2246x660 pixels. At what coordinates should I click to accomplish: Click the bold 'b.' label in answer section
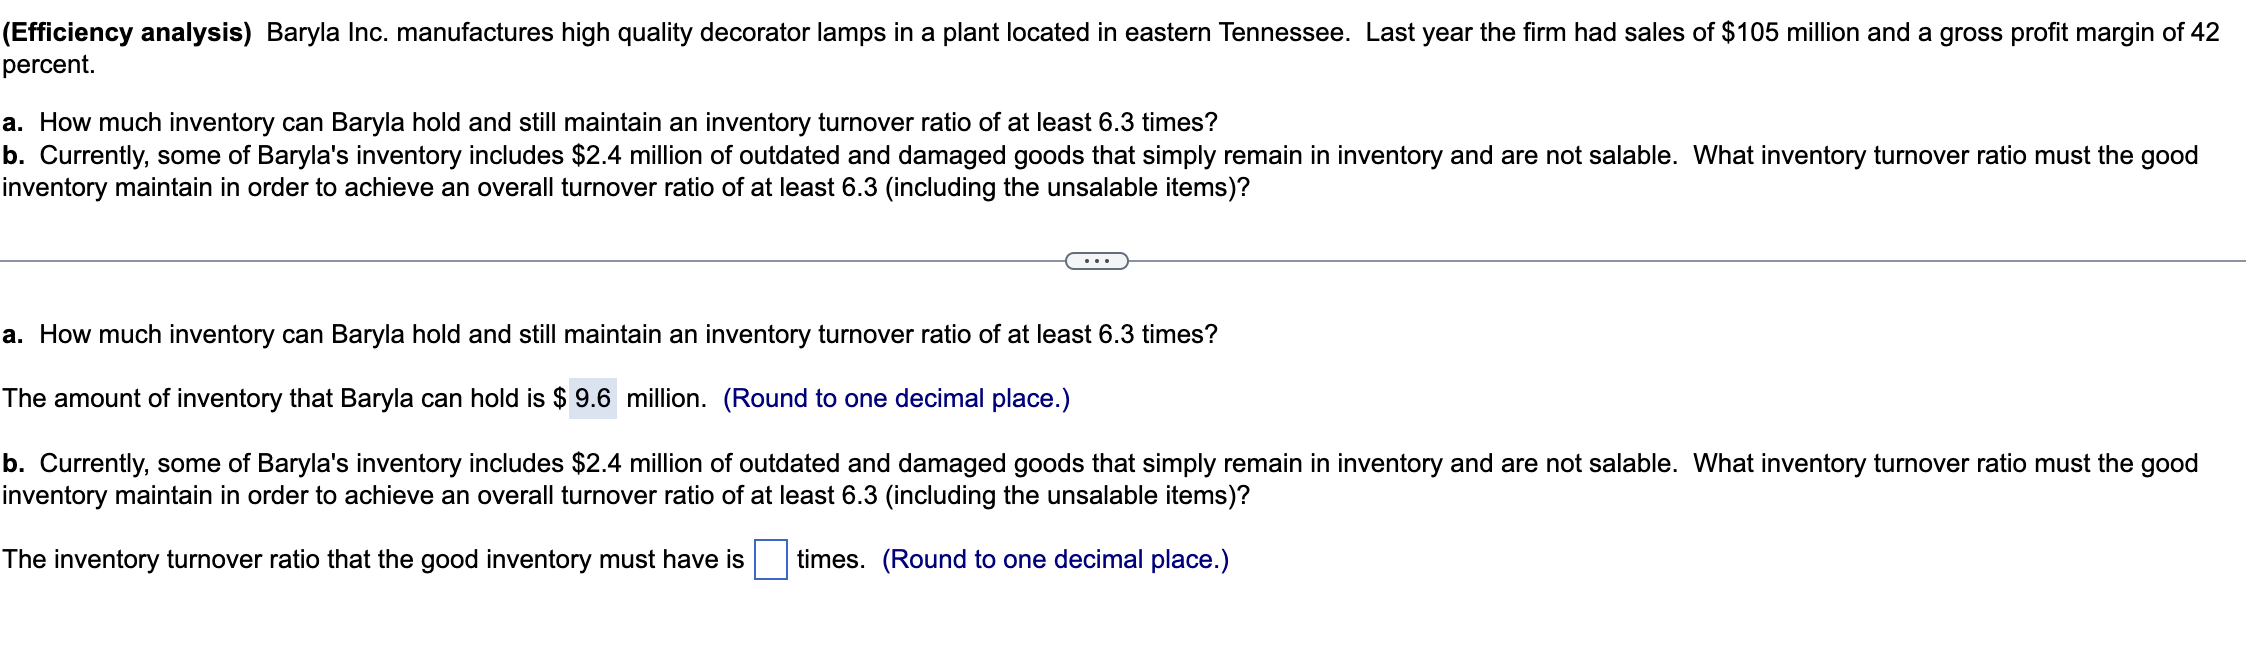point(12,462)
